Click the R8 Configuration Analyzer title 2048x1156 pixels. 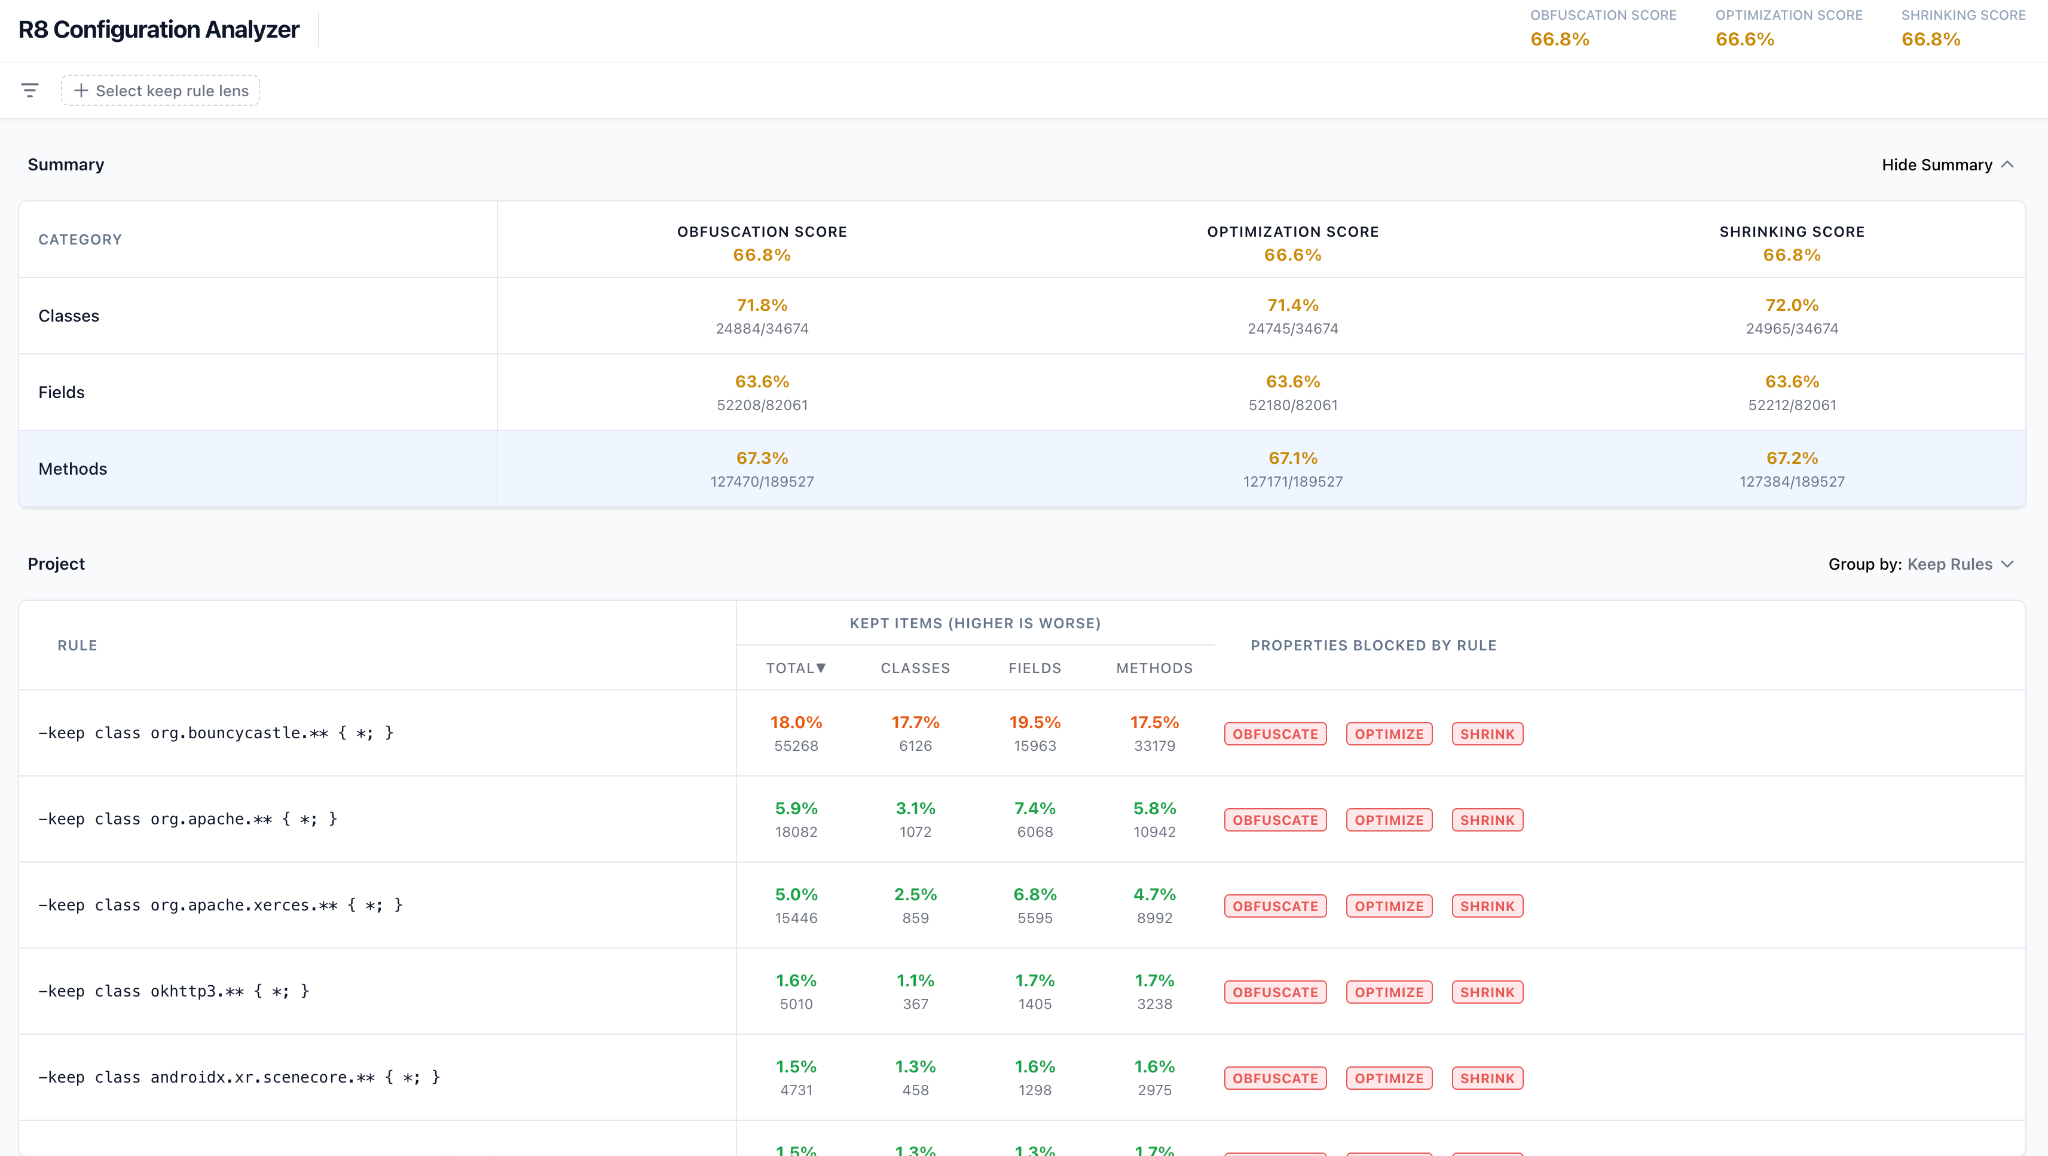(159, 30)
